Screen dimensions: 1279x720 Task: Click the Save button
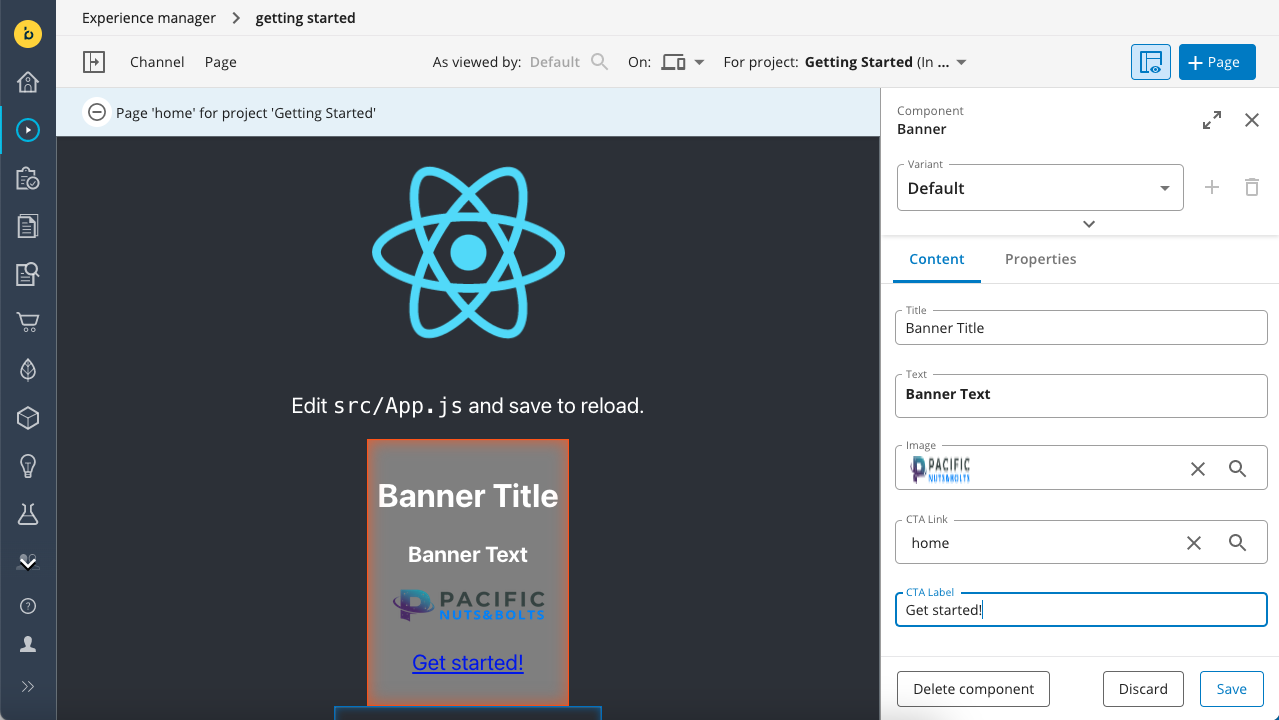point(1231,689)
